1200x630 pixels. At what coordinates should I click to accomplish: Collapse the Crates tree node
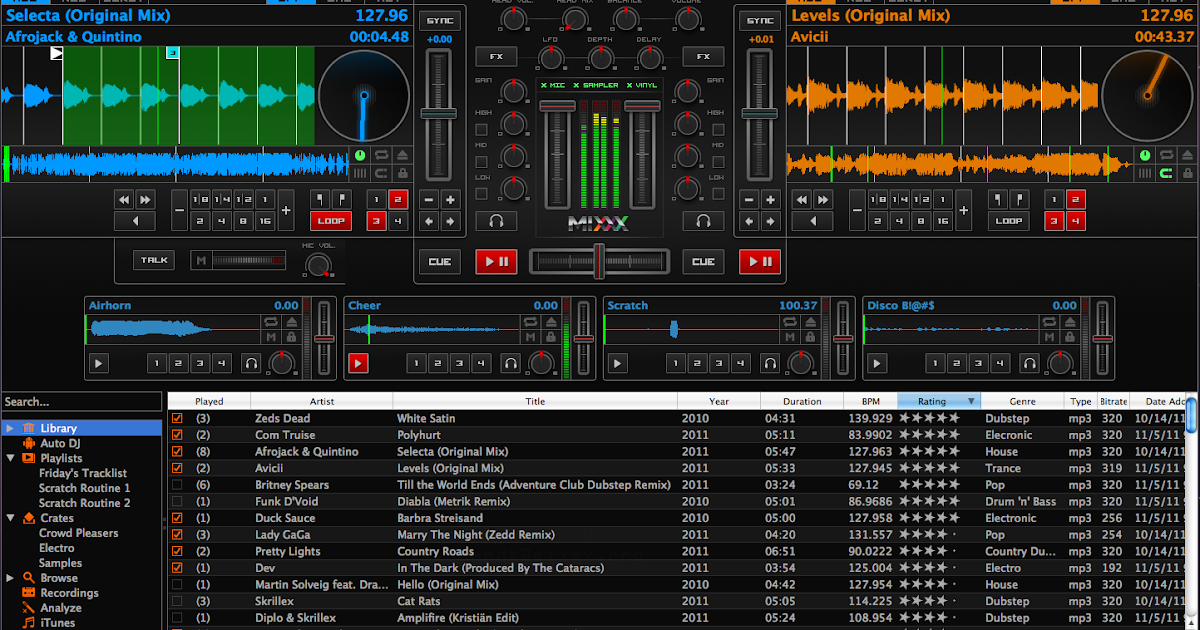click(10, 518)
